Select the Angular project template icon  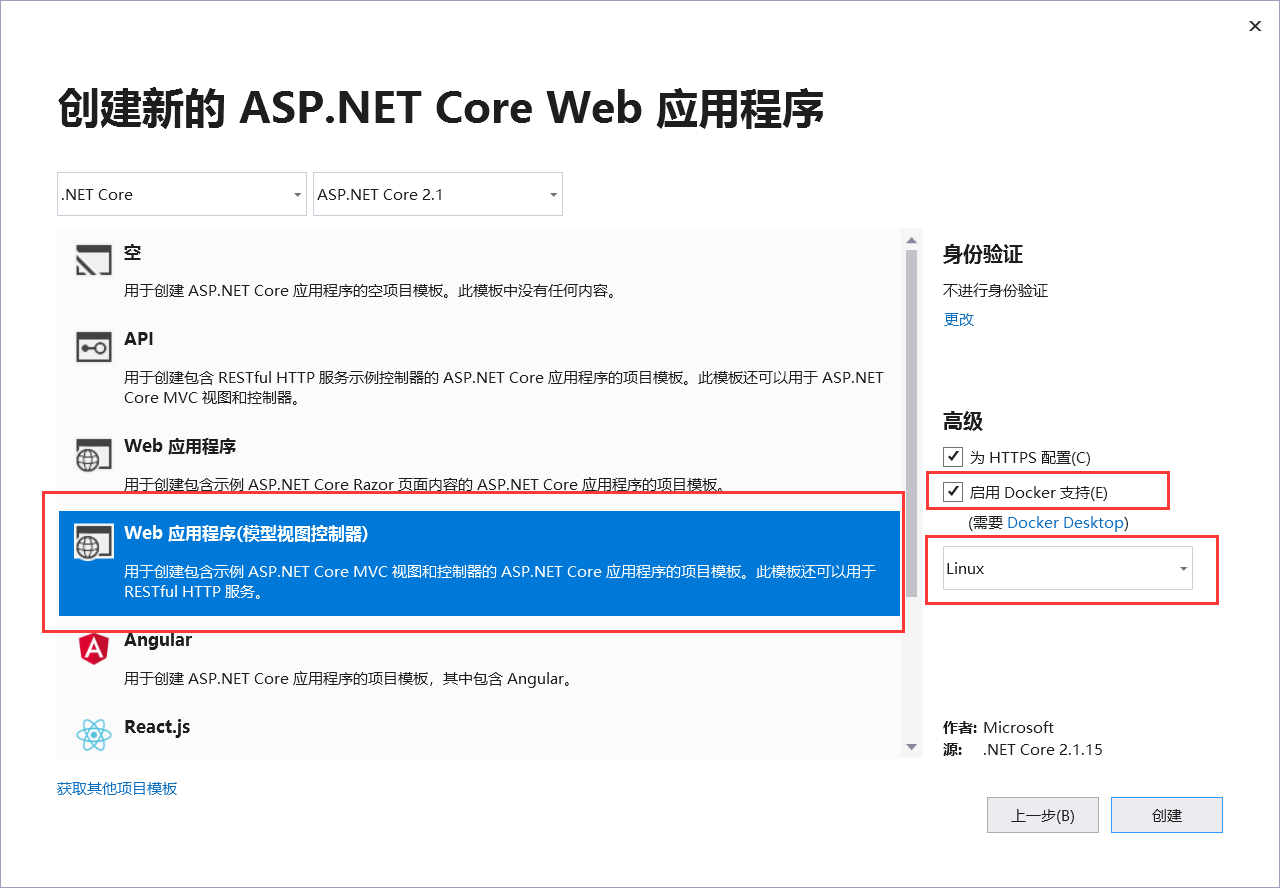(x=93, y=648)
